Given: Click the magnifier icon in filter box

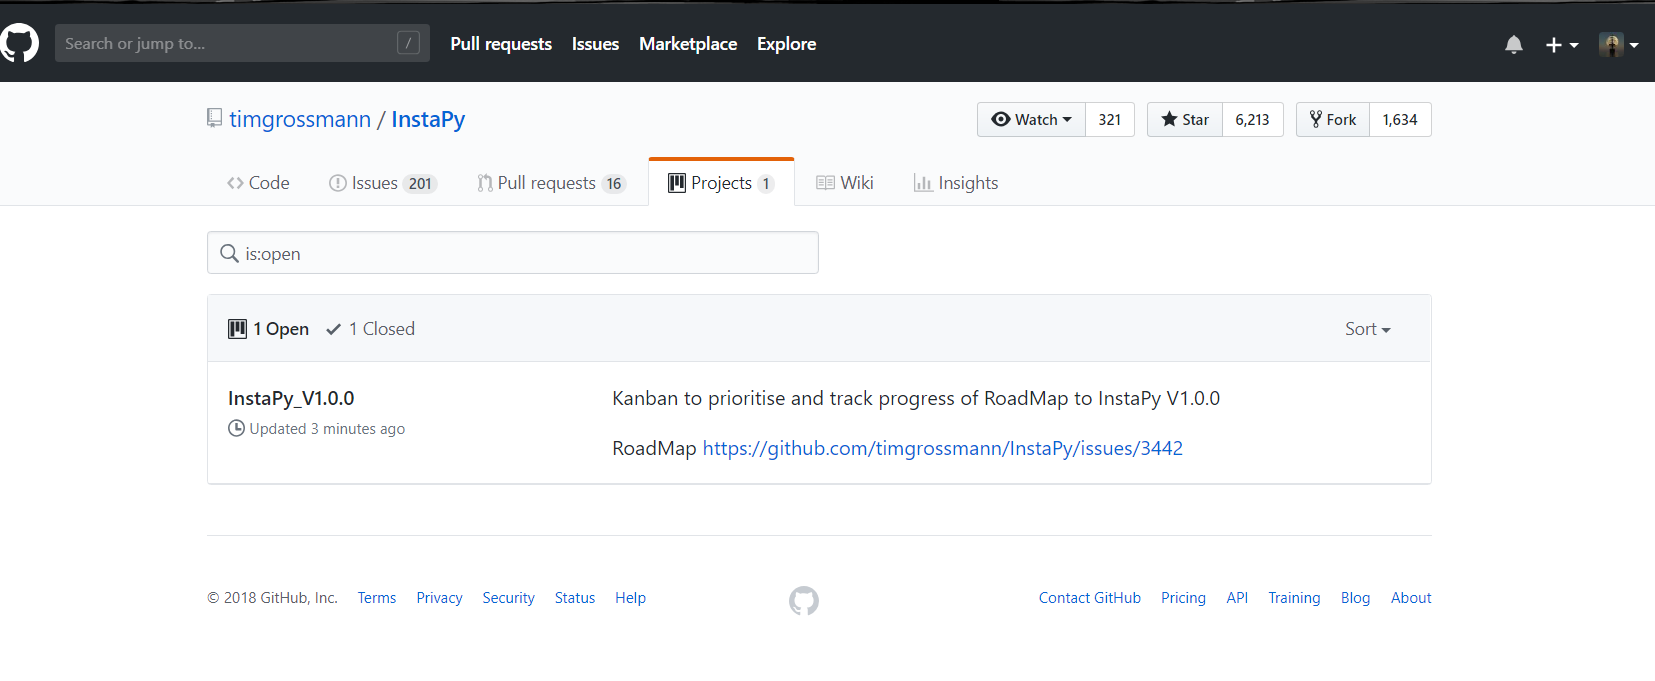Looking at the screenshot, I should pyautogui.click(x=229, y=253).
